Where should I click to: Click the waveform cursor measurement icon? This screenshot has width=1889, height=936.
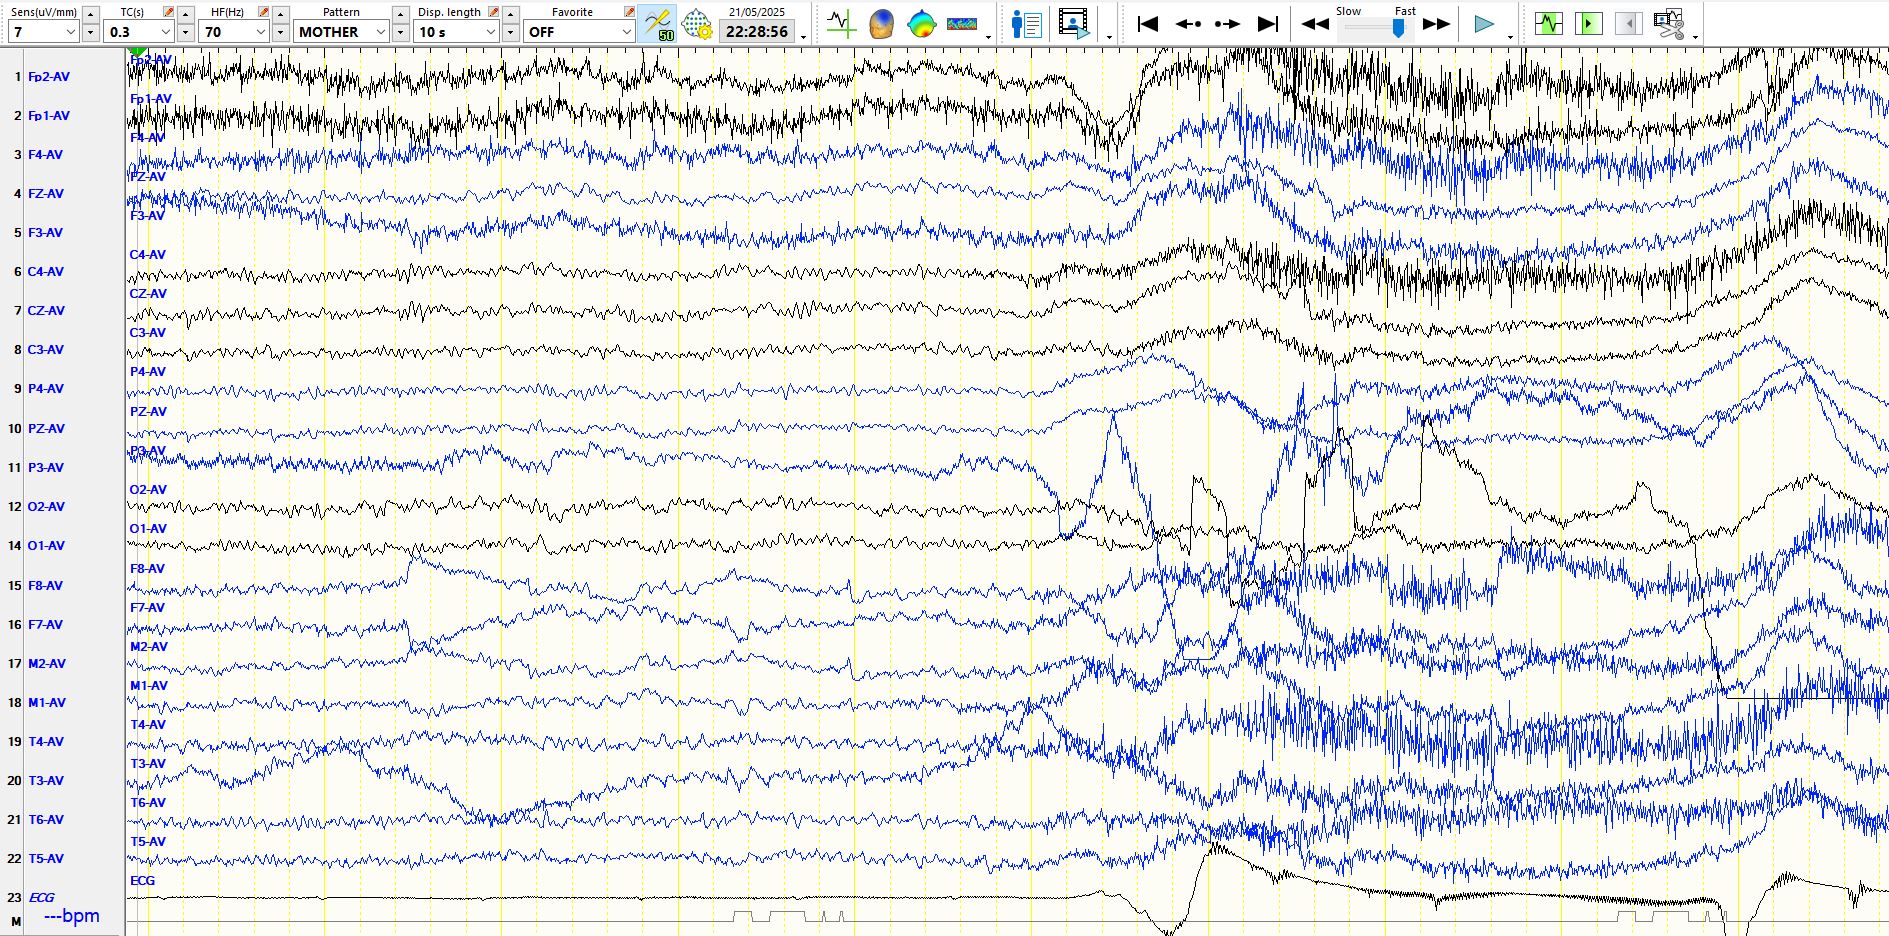841,23
